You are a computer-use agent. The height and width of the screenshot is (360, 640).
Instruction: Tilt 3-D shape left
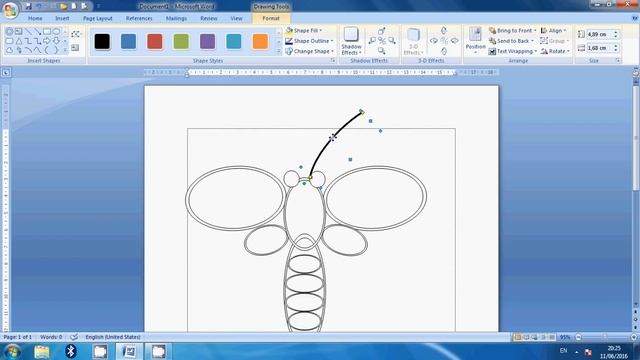coord(434,40)
